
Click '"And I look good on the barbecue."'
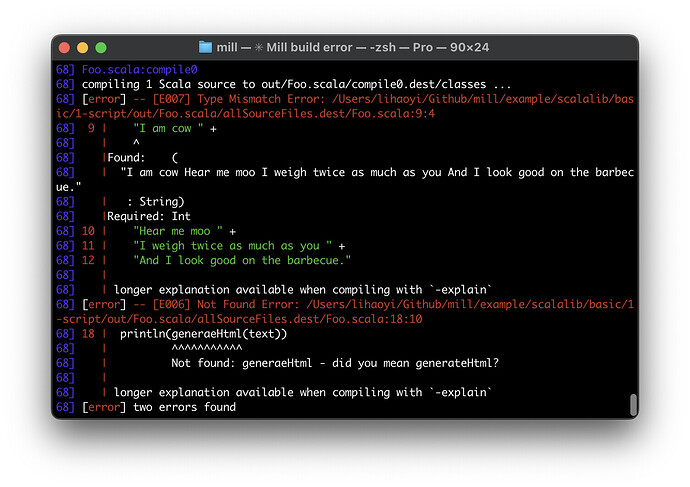[242, 260]
